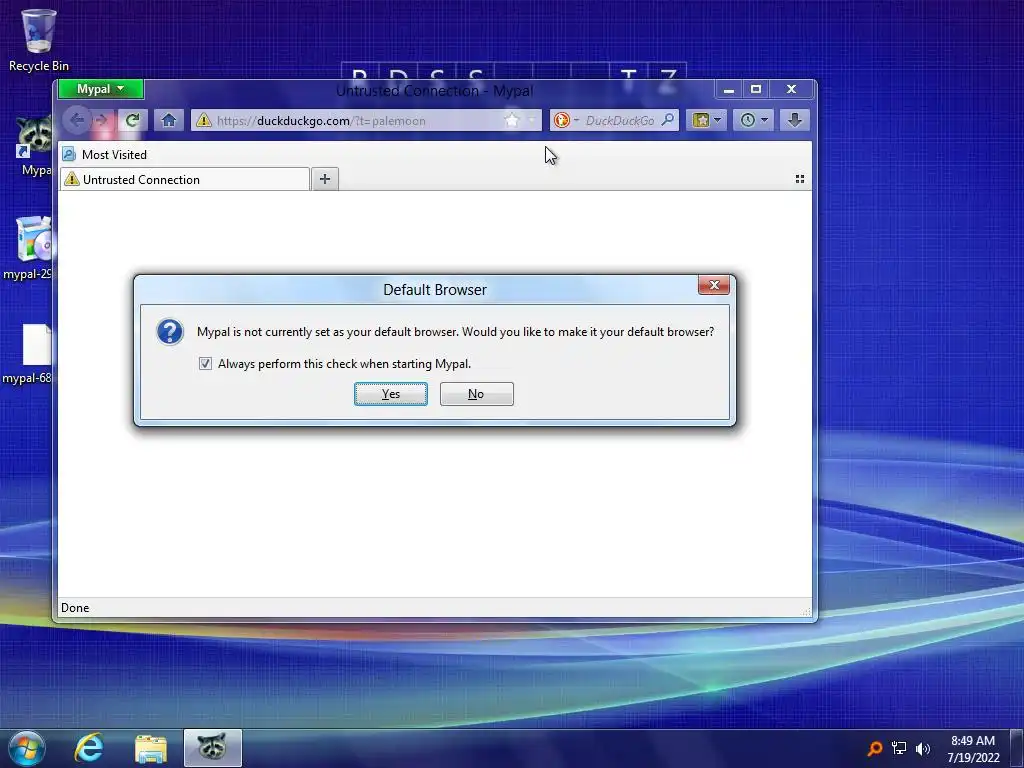The image size is (1024, 768).
Task: Click No in Default Browser dialog
Action: [476, 394]
